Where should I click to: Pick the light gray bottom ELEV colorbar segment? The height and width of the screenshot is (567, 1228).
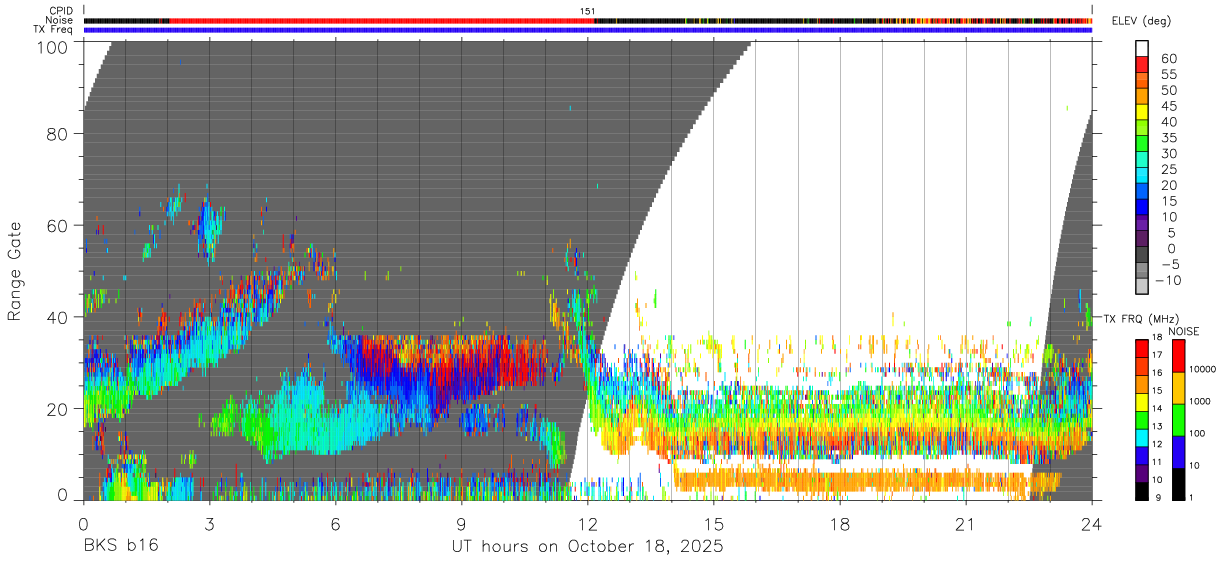pos(1142,287)
